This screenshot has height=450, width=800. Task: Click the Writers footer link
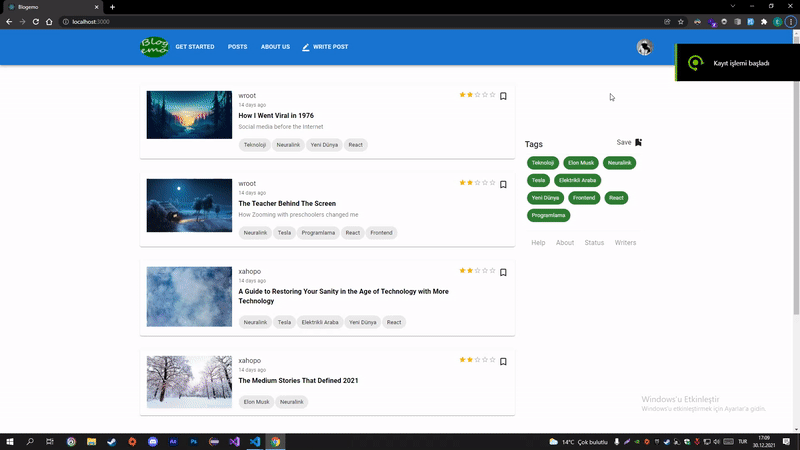click(x=625, y=242)
